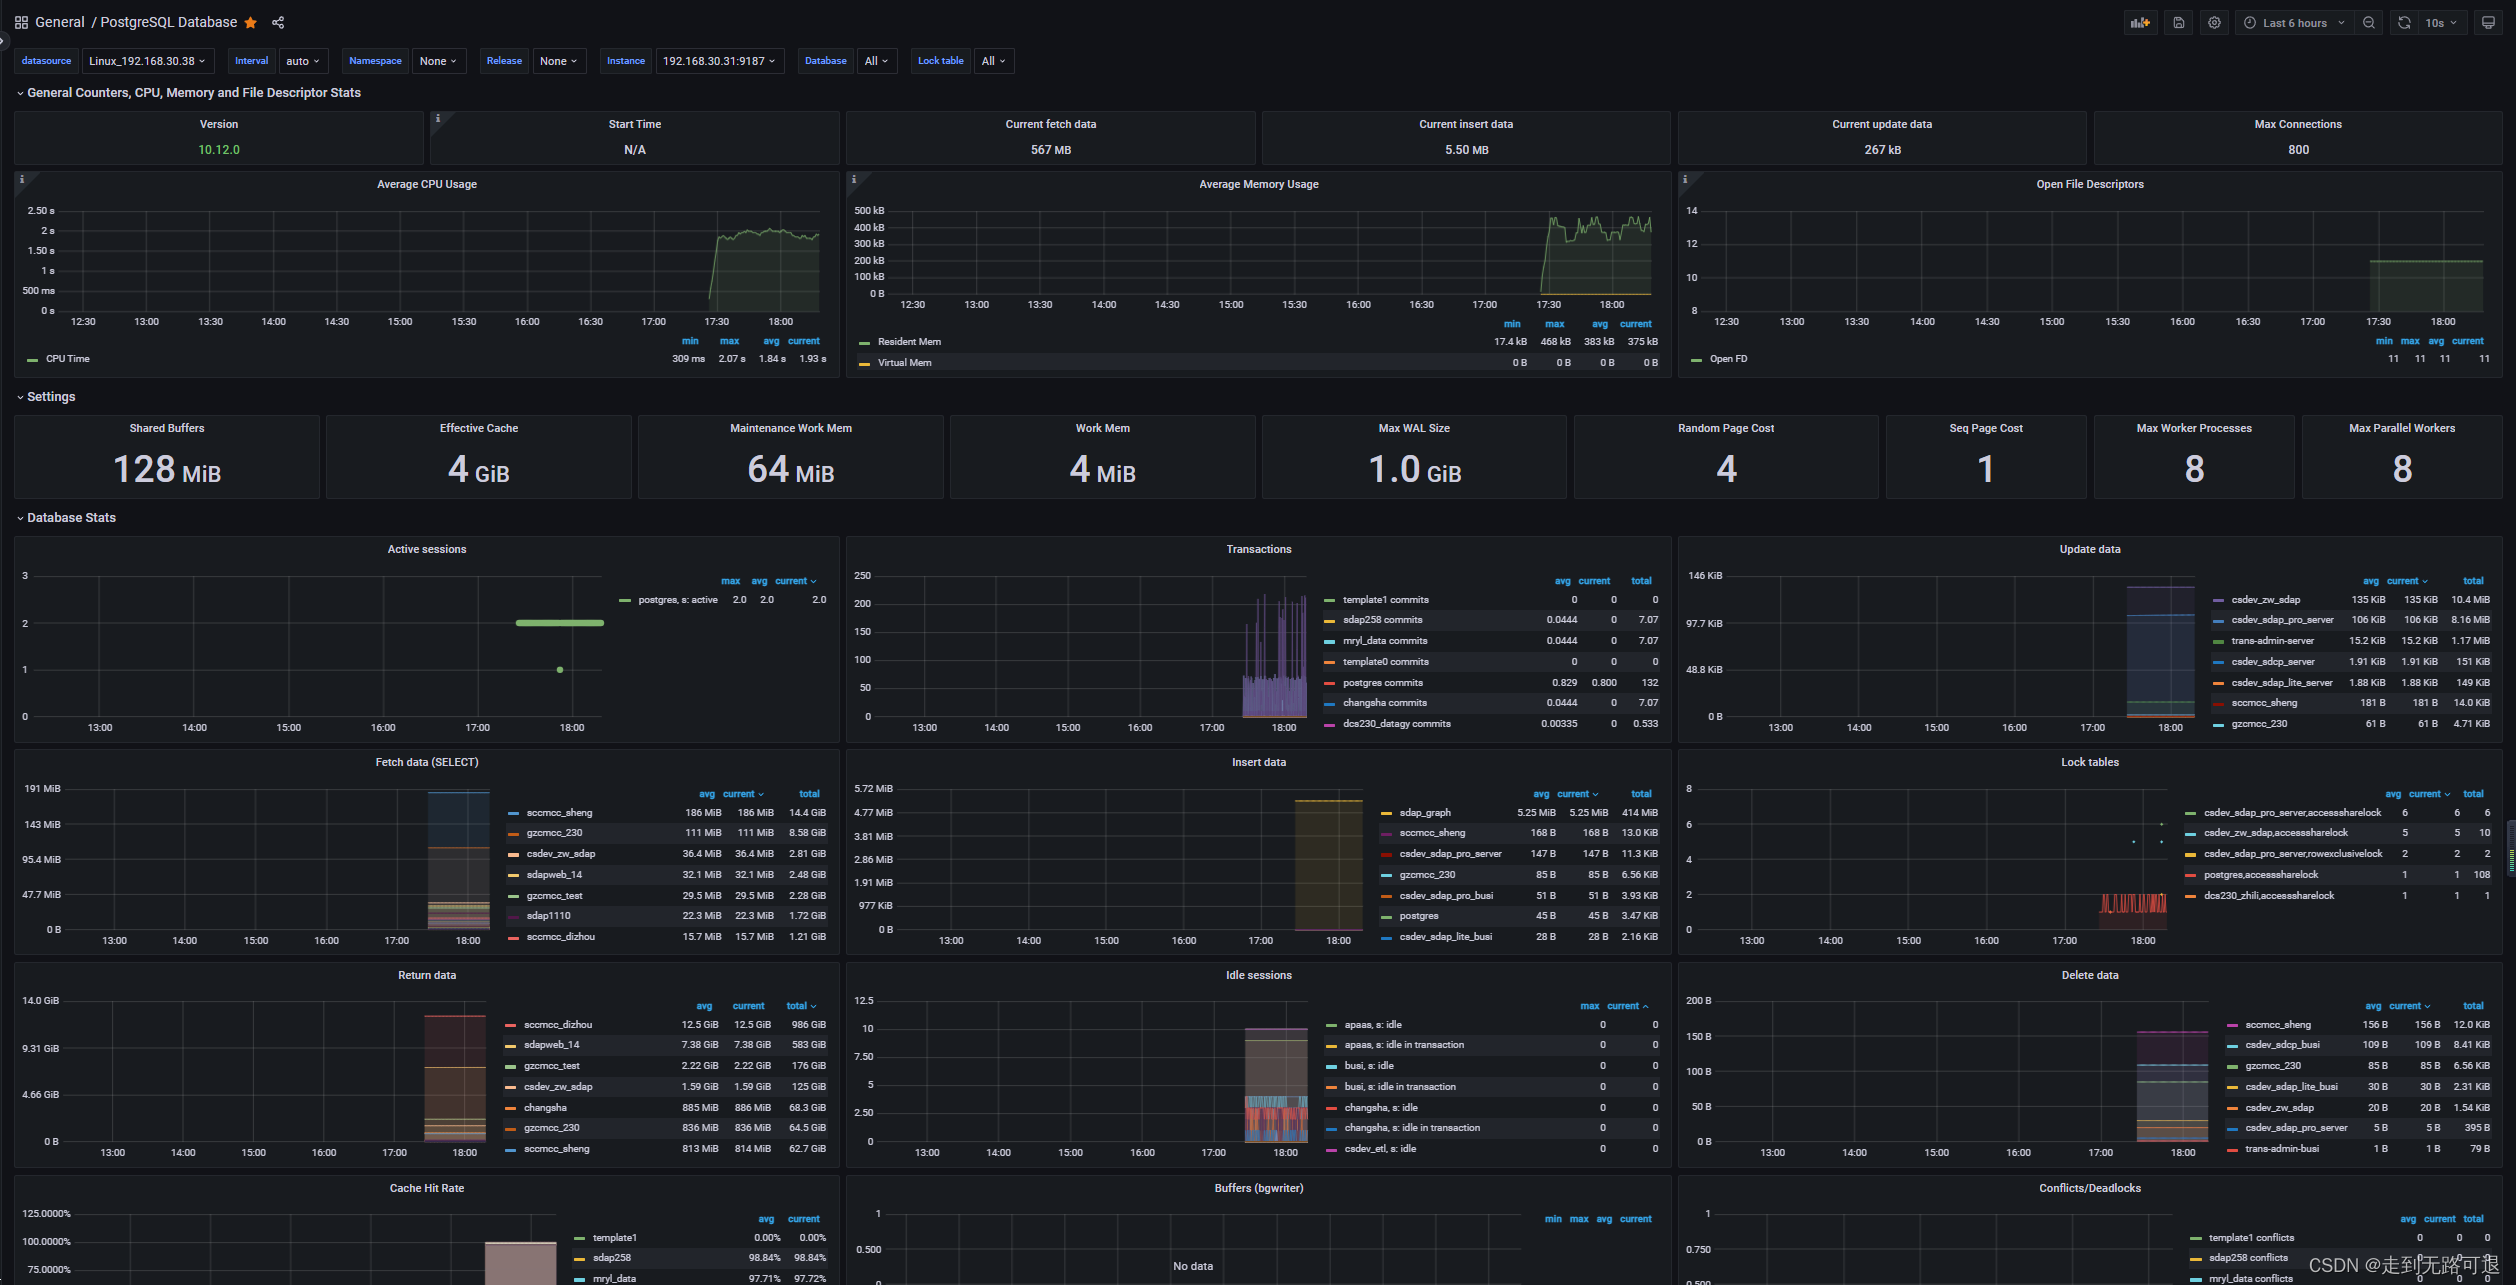Image resolution: width=2516 pixels, height=1285 pixels.
Task: Sort Transactions legend by total
Action: coord(1641,581)
